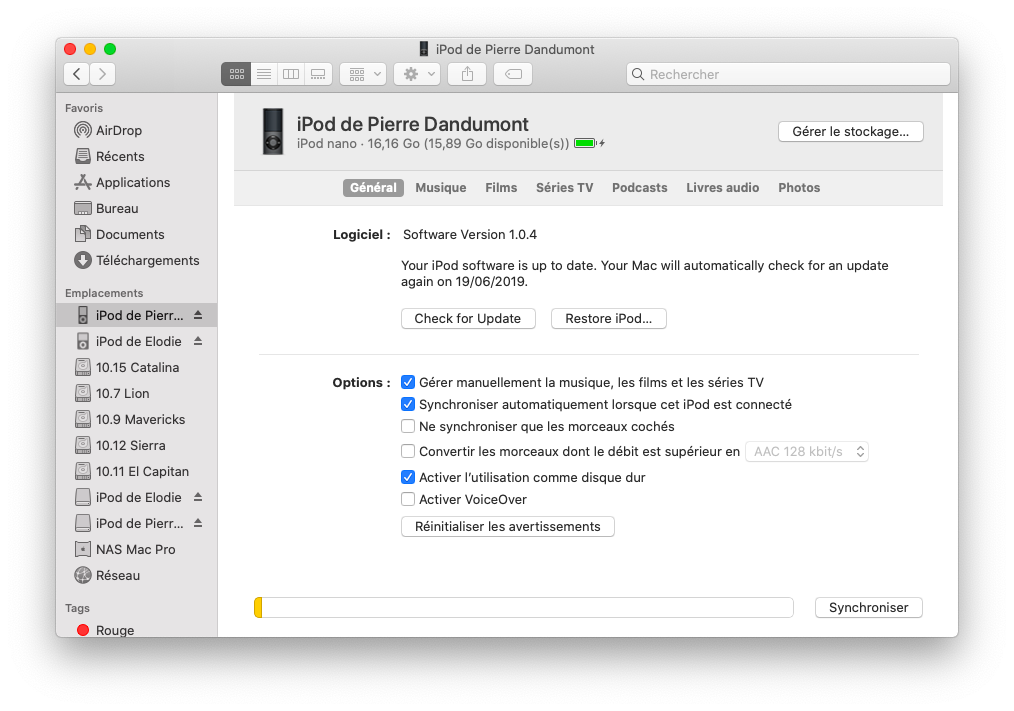Viewport: 1014px width, 711px height.
Task: Open Récents in the sidebar
Action: click(136, 157)
